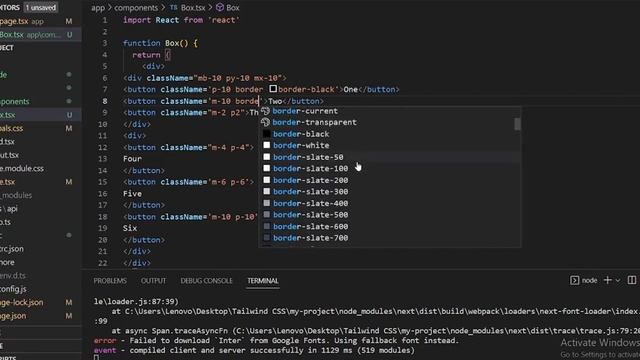640x360 pixels.
Task: Click the white swatch beside border-white suggestion
Action: (267, 145)
